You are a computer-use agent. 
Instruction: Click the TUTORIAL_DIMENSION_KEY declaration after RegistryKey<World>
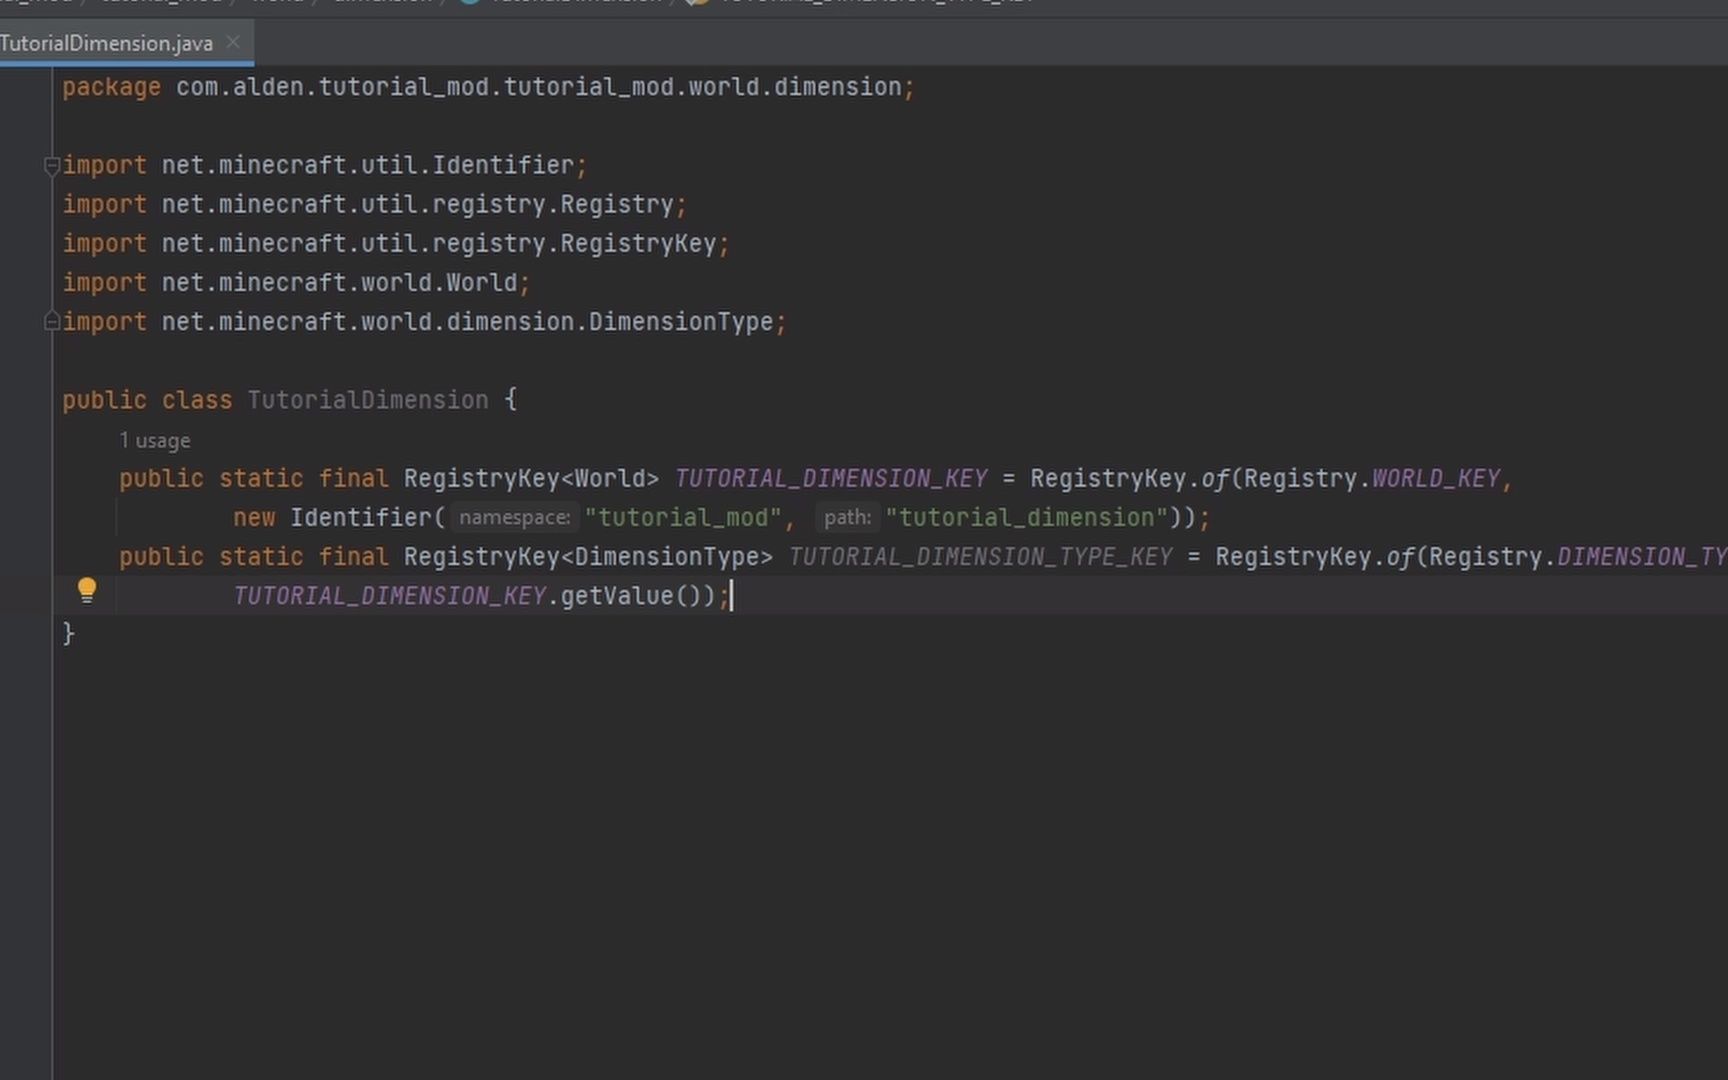point(831,479)
